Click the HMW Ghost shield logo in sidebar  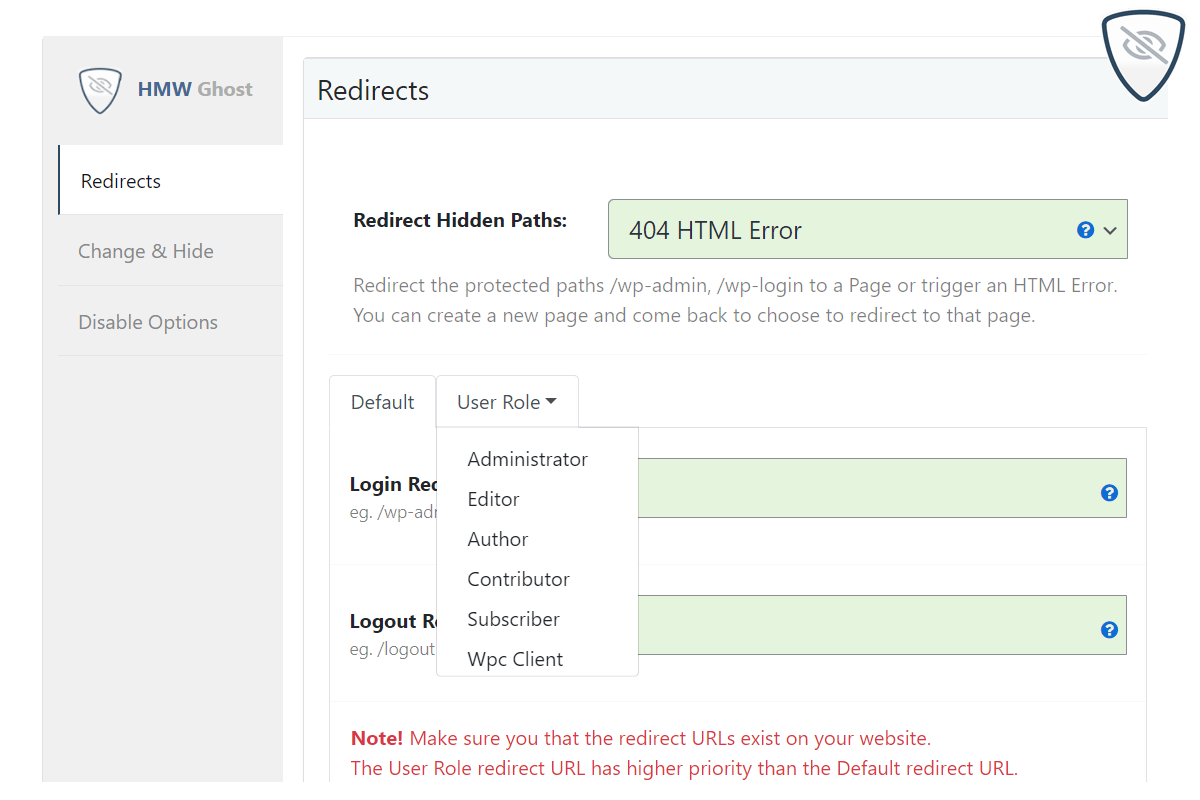tap(100, 90)
